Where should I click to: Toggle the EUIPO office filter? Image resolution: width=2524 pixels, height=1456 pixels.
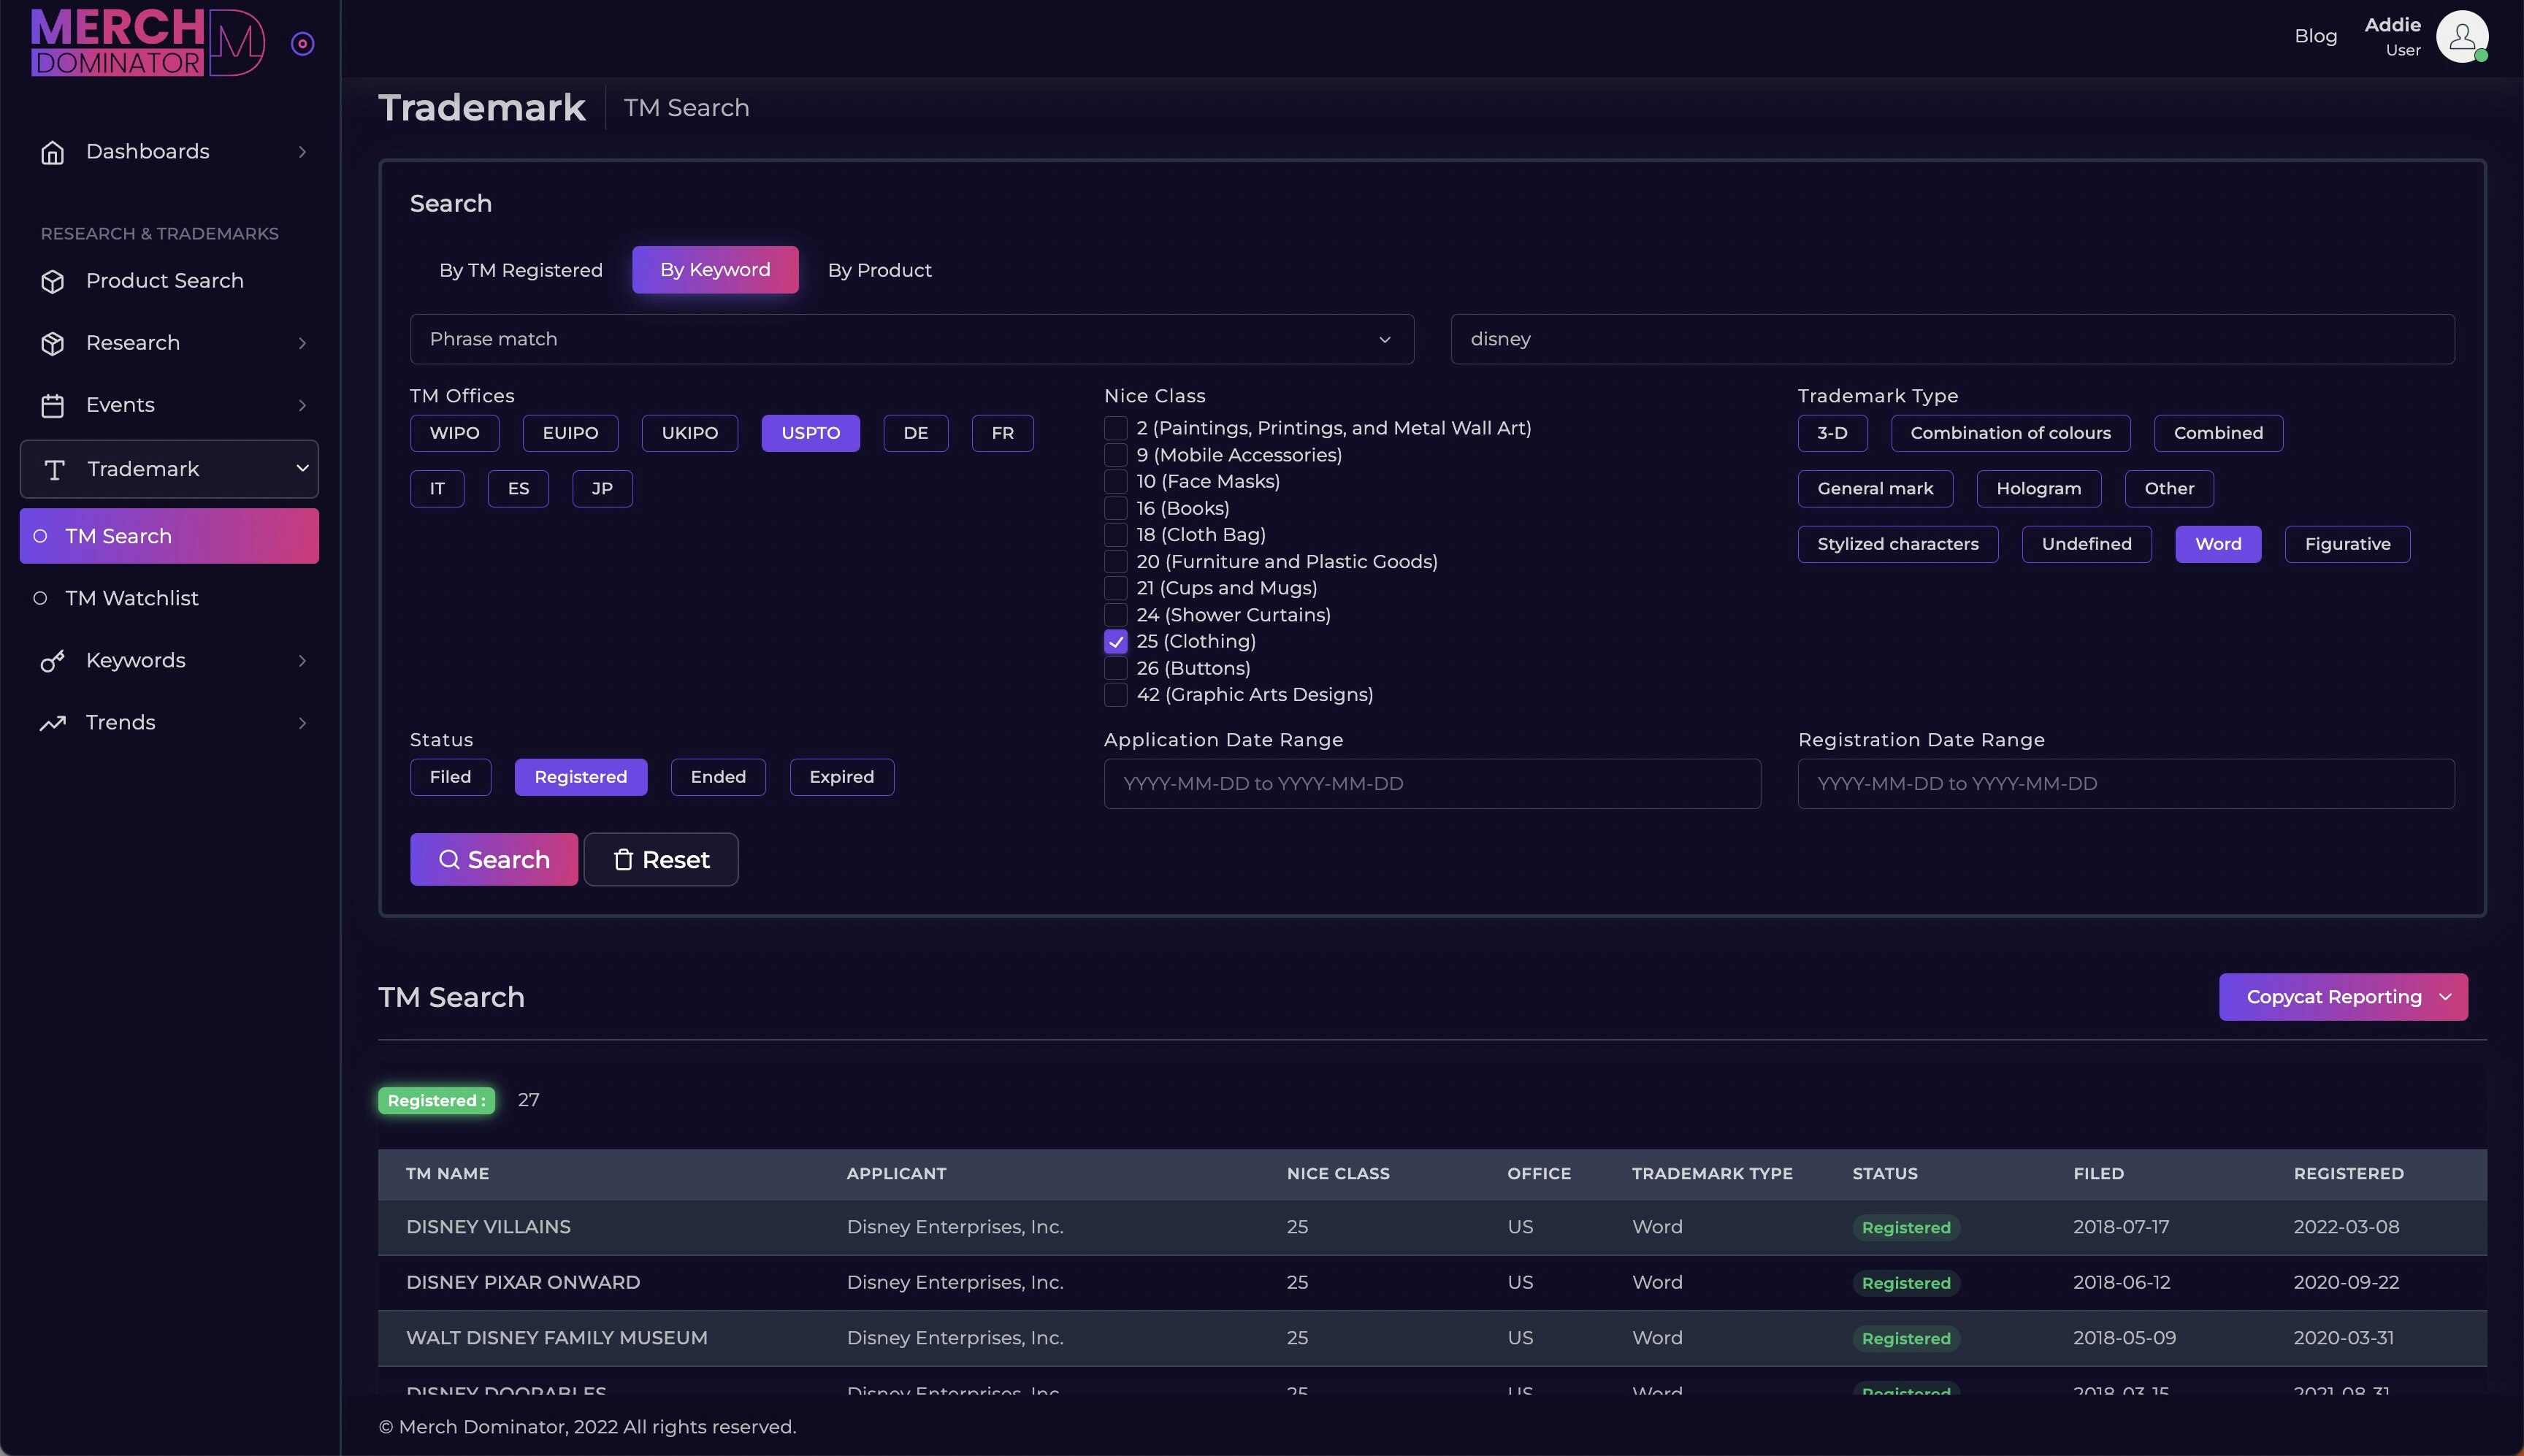point(570,433)
